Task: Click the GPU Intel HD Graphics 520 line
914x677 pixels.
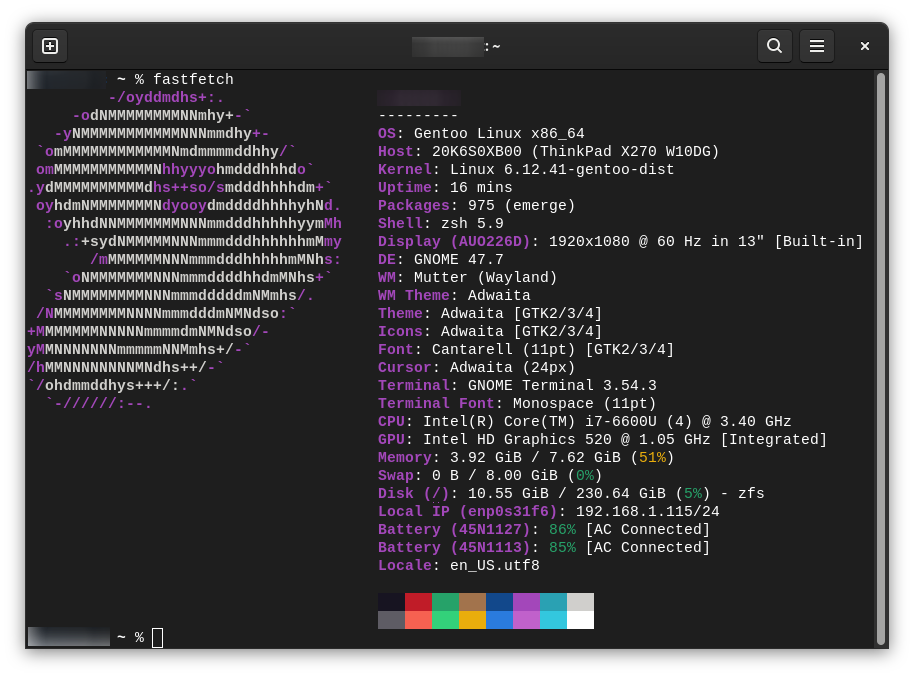Action: tap(602, 440)
